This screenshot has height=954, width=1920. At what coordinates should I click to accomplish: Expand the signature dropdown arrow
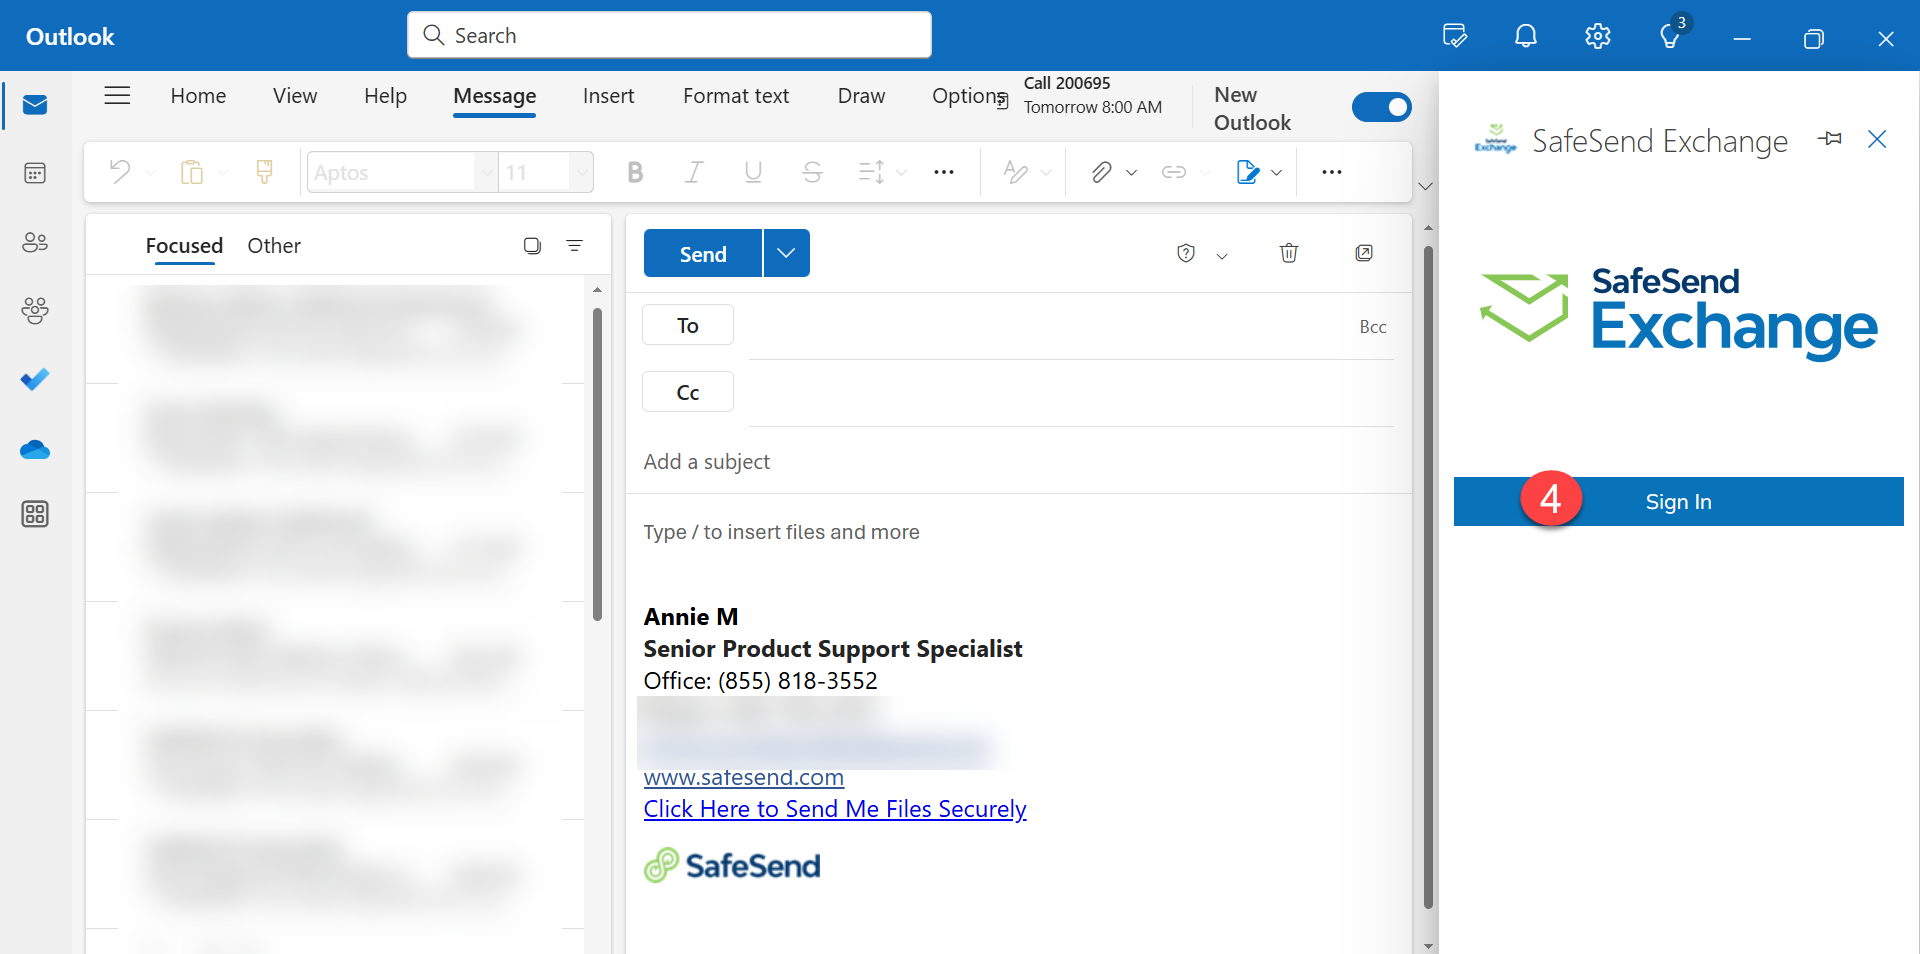1277,172
